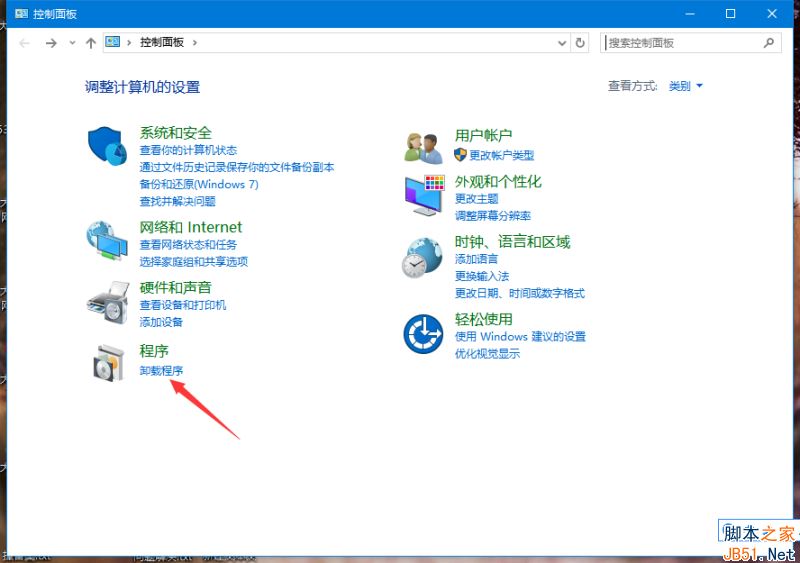This screenshot has height=563, width=800.
Task: Click the Appearance and Personalization monitor icon
Action: pos(423,194)
